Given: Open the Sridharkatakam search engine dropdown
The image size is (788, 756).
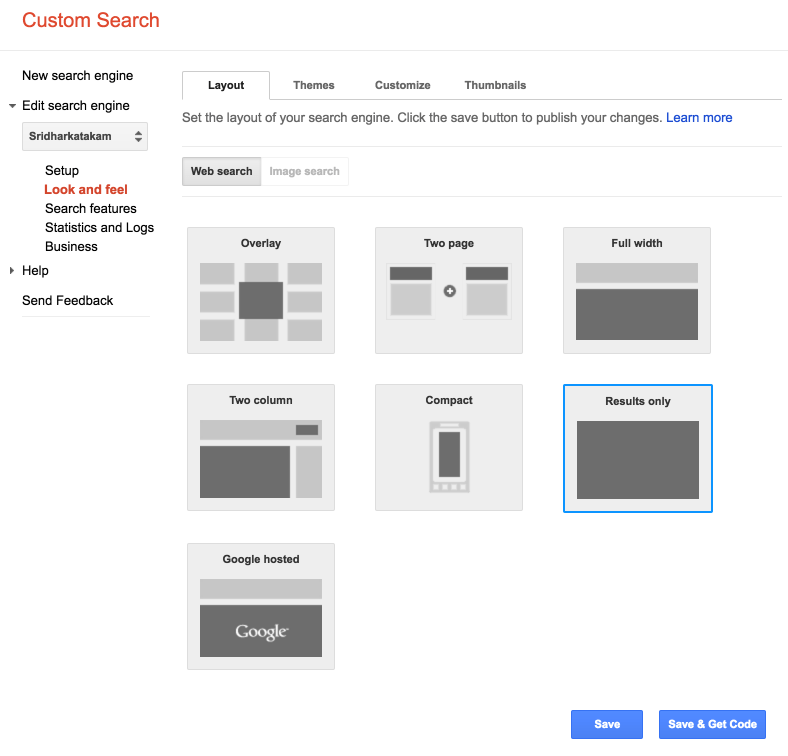Looking at the screenshot, I should coord(85,136).
